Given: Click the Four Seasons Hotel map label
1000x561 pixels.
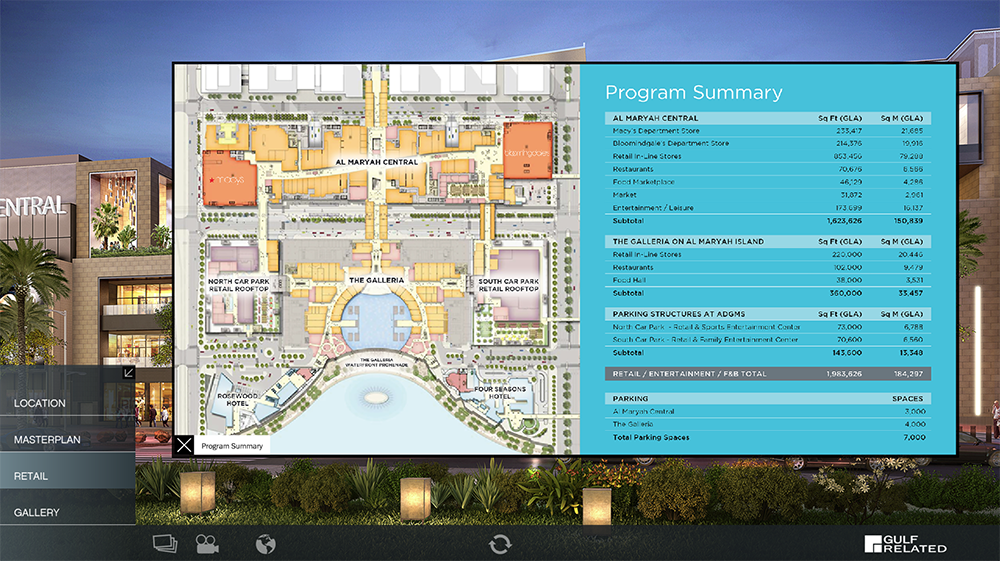Looking at the screenshot, I should 500,392.
